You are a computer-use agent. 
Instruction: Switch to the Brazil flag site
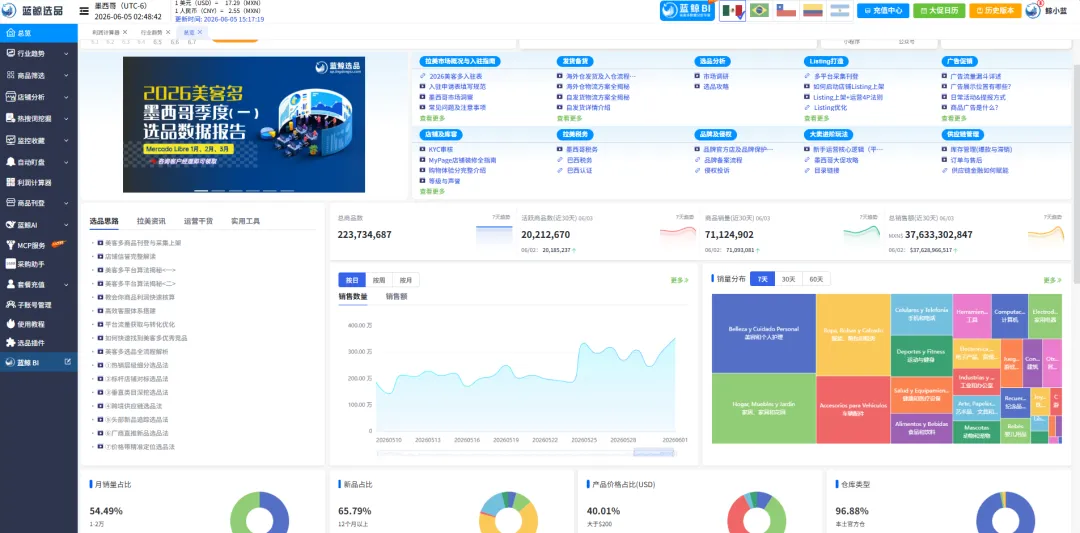click(760, 10)
